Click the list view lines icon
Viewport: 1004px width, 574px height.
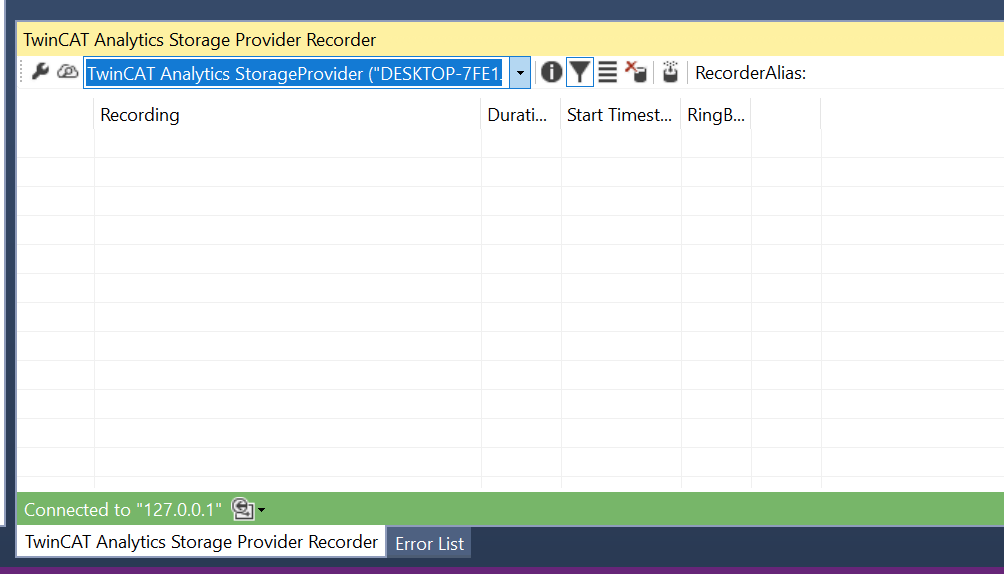[x=608, y=72]
